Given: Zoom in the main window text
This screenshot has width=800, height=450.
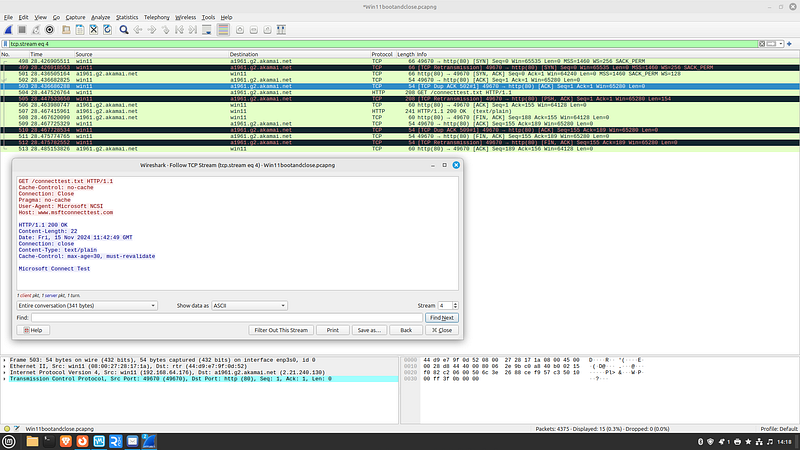Looking at the screenshot, I should tap(240, 30).
